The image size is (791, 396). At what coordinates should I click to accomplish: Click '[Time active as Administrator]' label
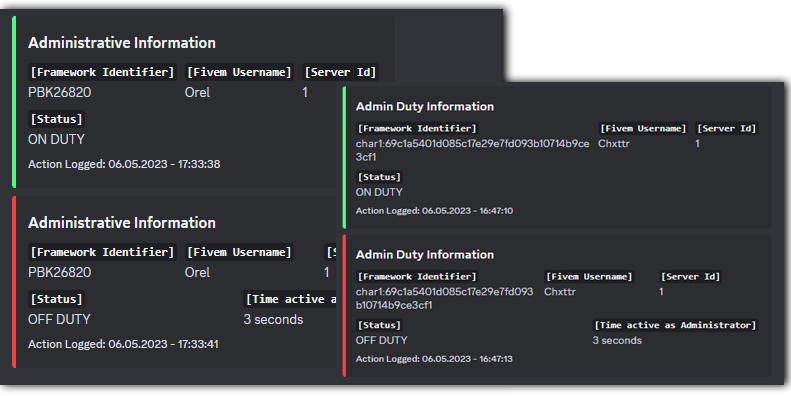(x=675, y=325)
